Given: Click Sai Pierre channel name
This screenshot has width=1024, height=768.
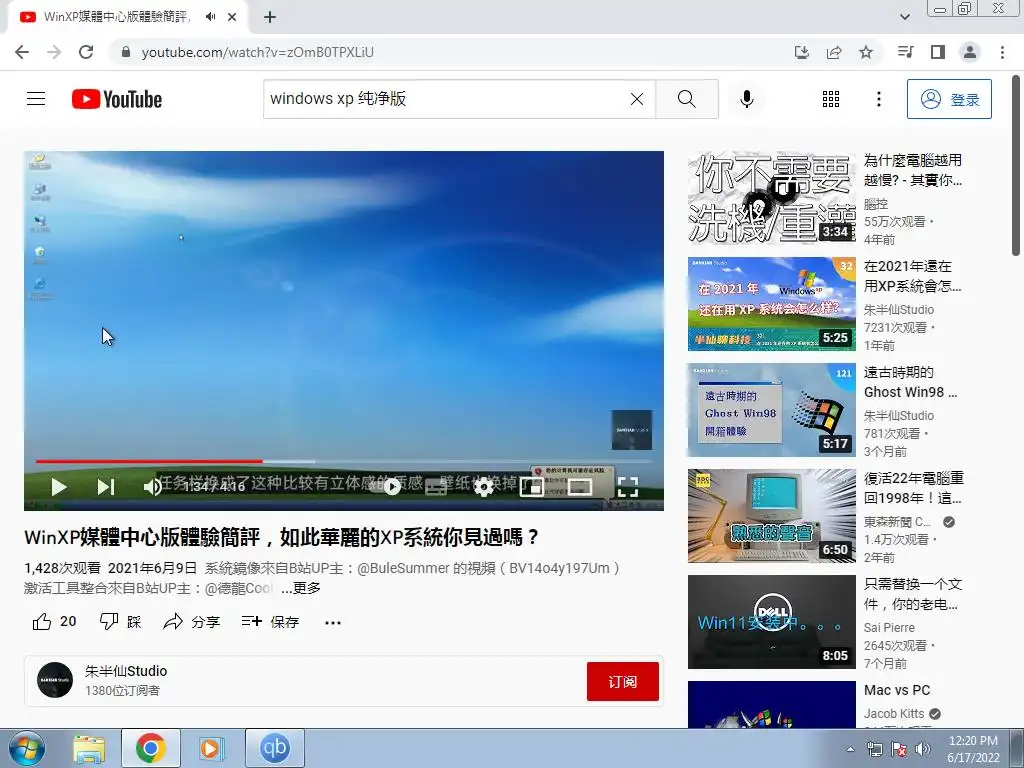Looking at the screenshot, I should (889, 628).
